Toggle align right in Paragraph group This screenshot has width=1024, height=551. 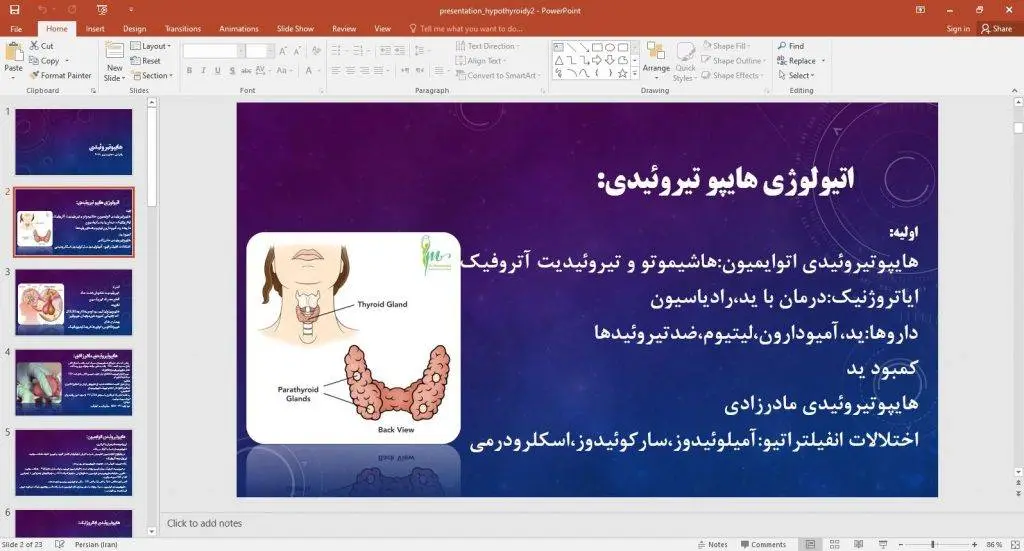[x=364, y=71]
